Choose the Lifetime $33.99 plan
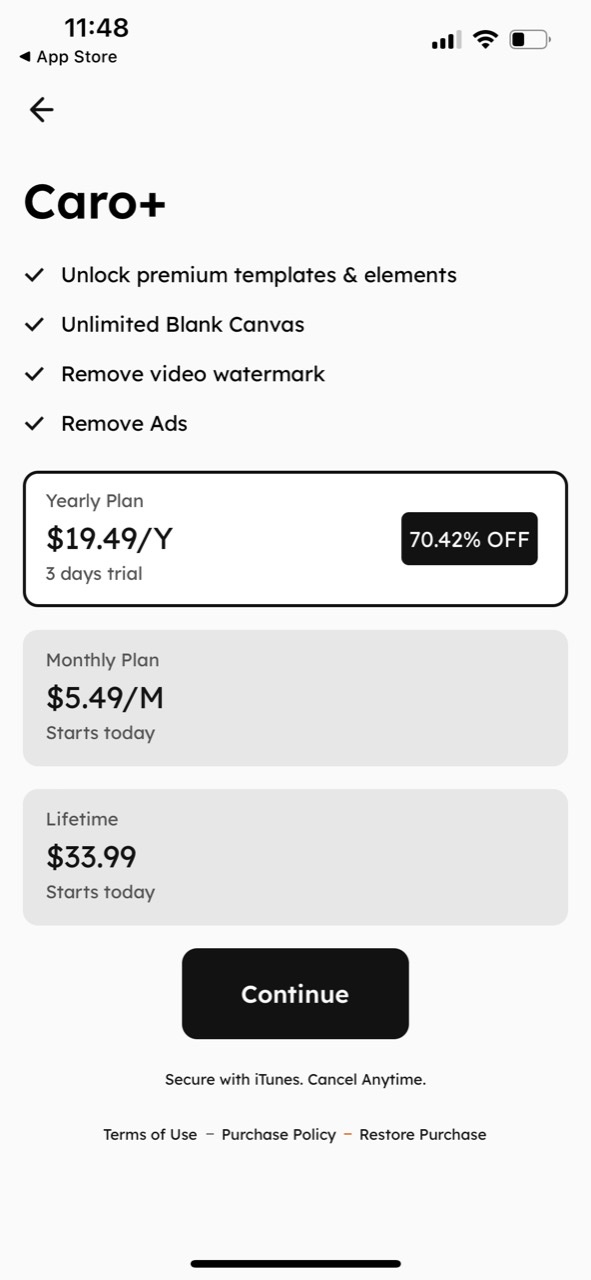 coord(295,857)
